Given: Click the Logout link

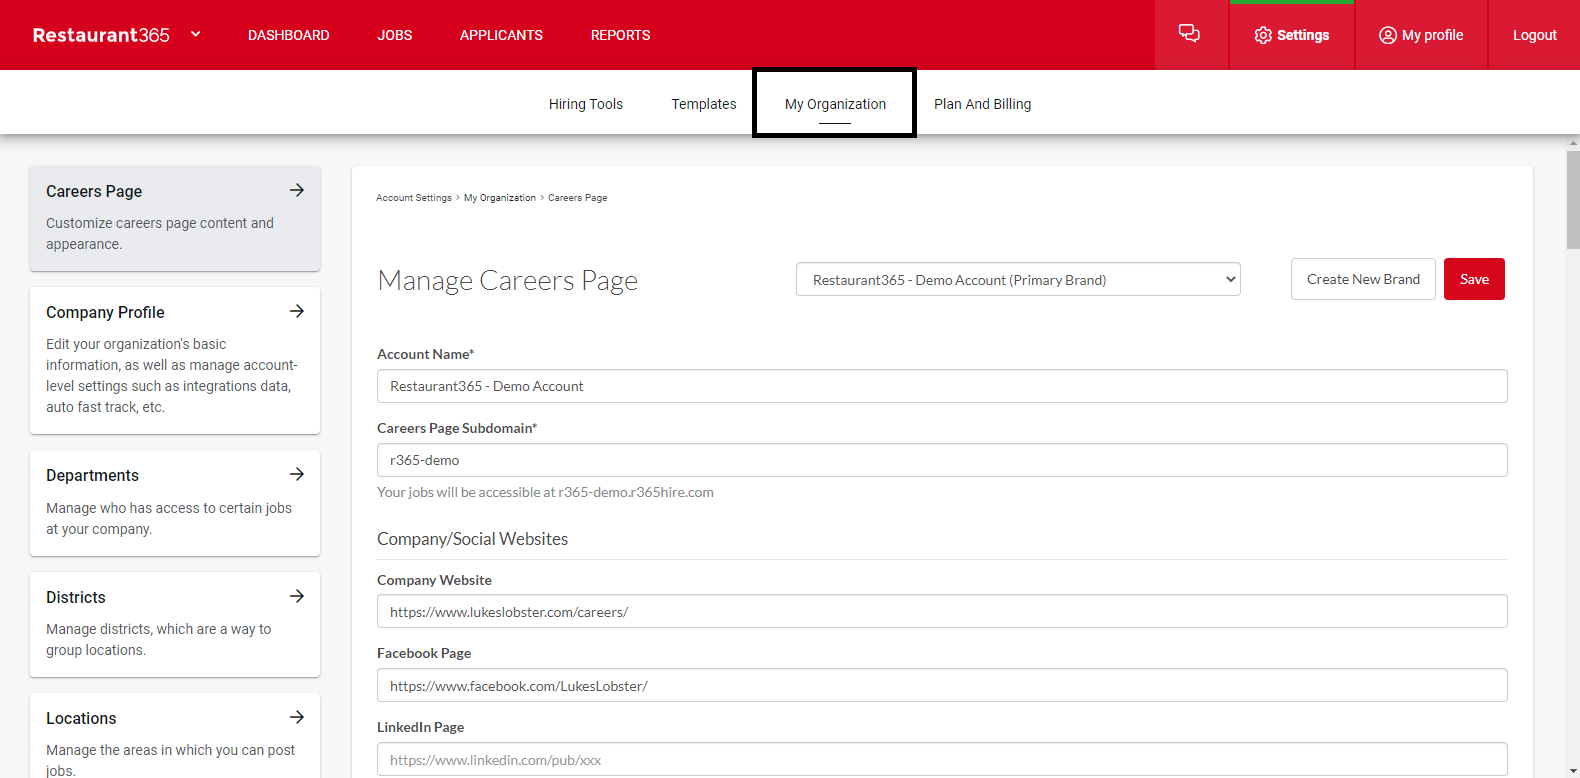Looking at the screenshot, I should pyautogui.click(x=1534, y=35).
